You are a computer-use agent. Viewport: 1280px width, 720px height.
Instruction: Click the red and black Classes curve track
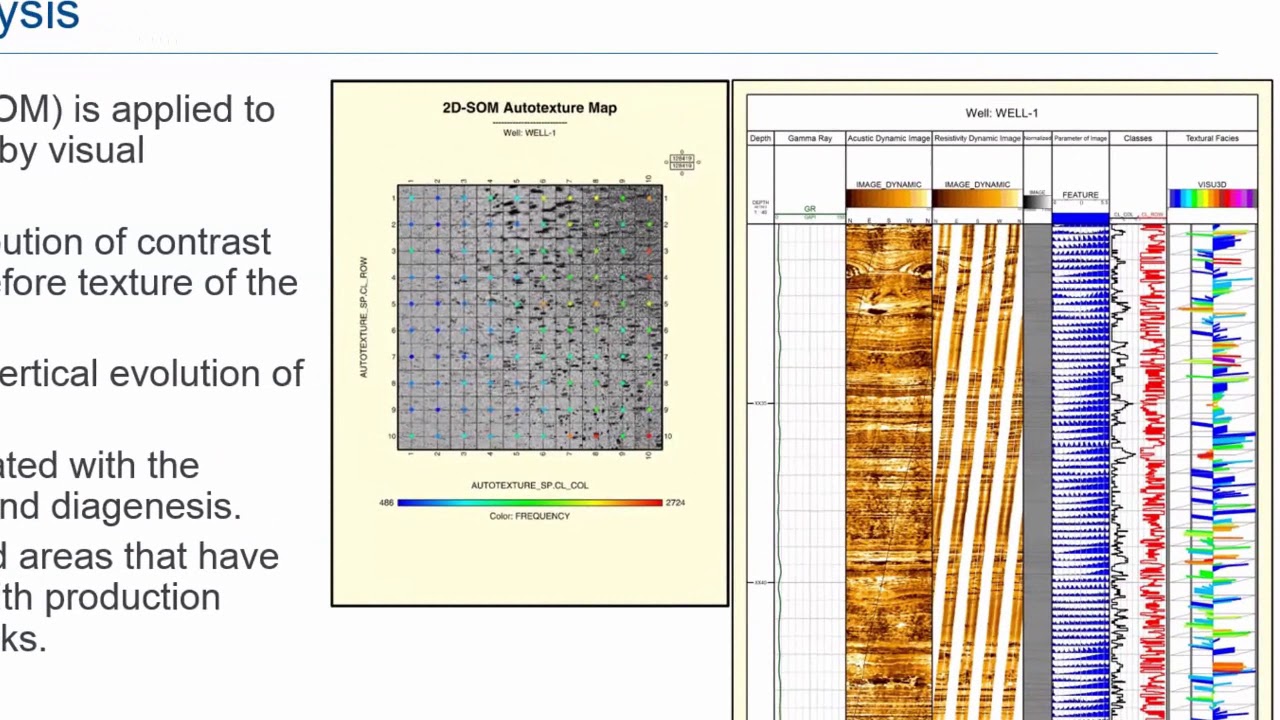click(x=1138, y=470)
